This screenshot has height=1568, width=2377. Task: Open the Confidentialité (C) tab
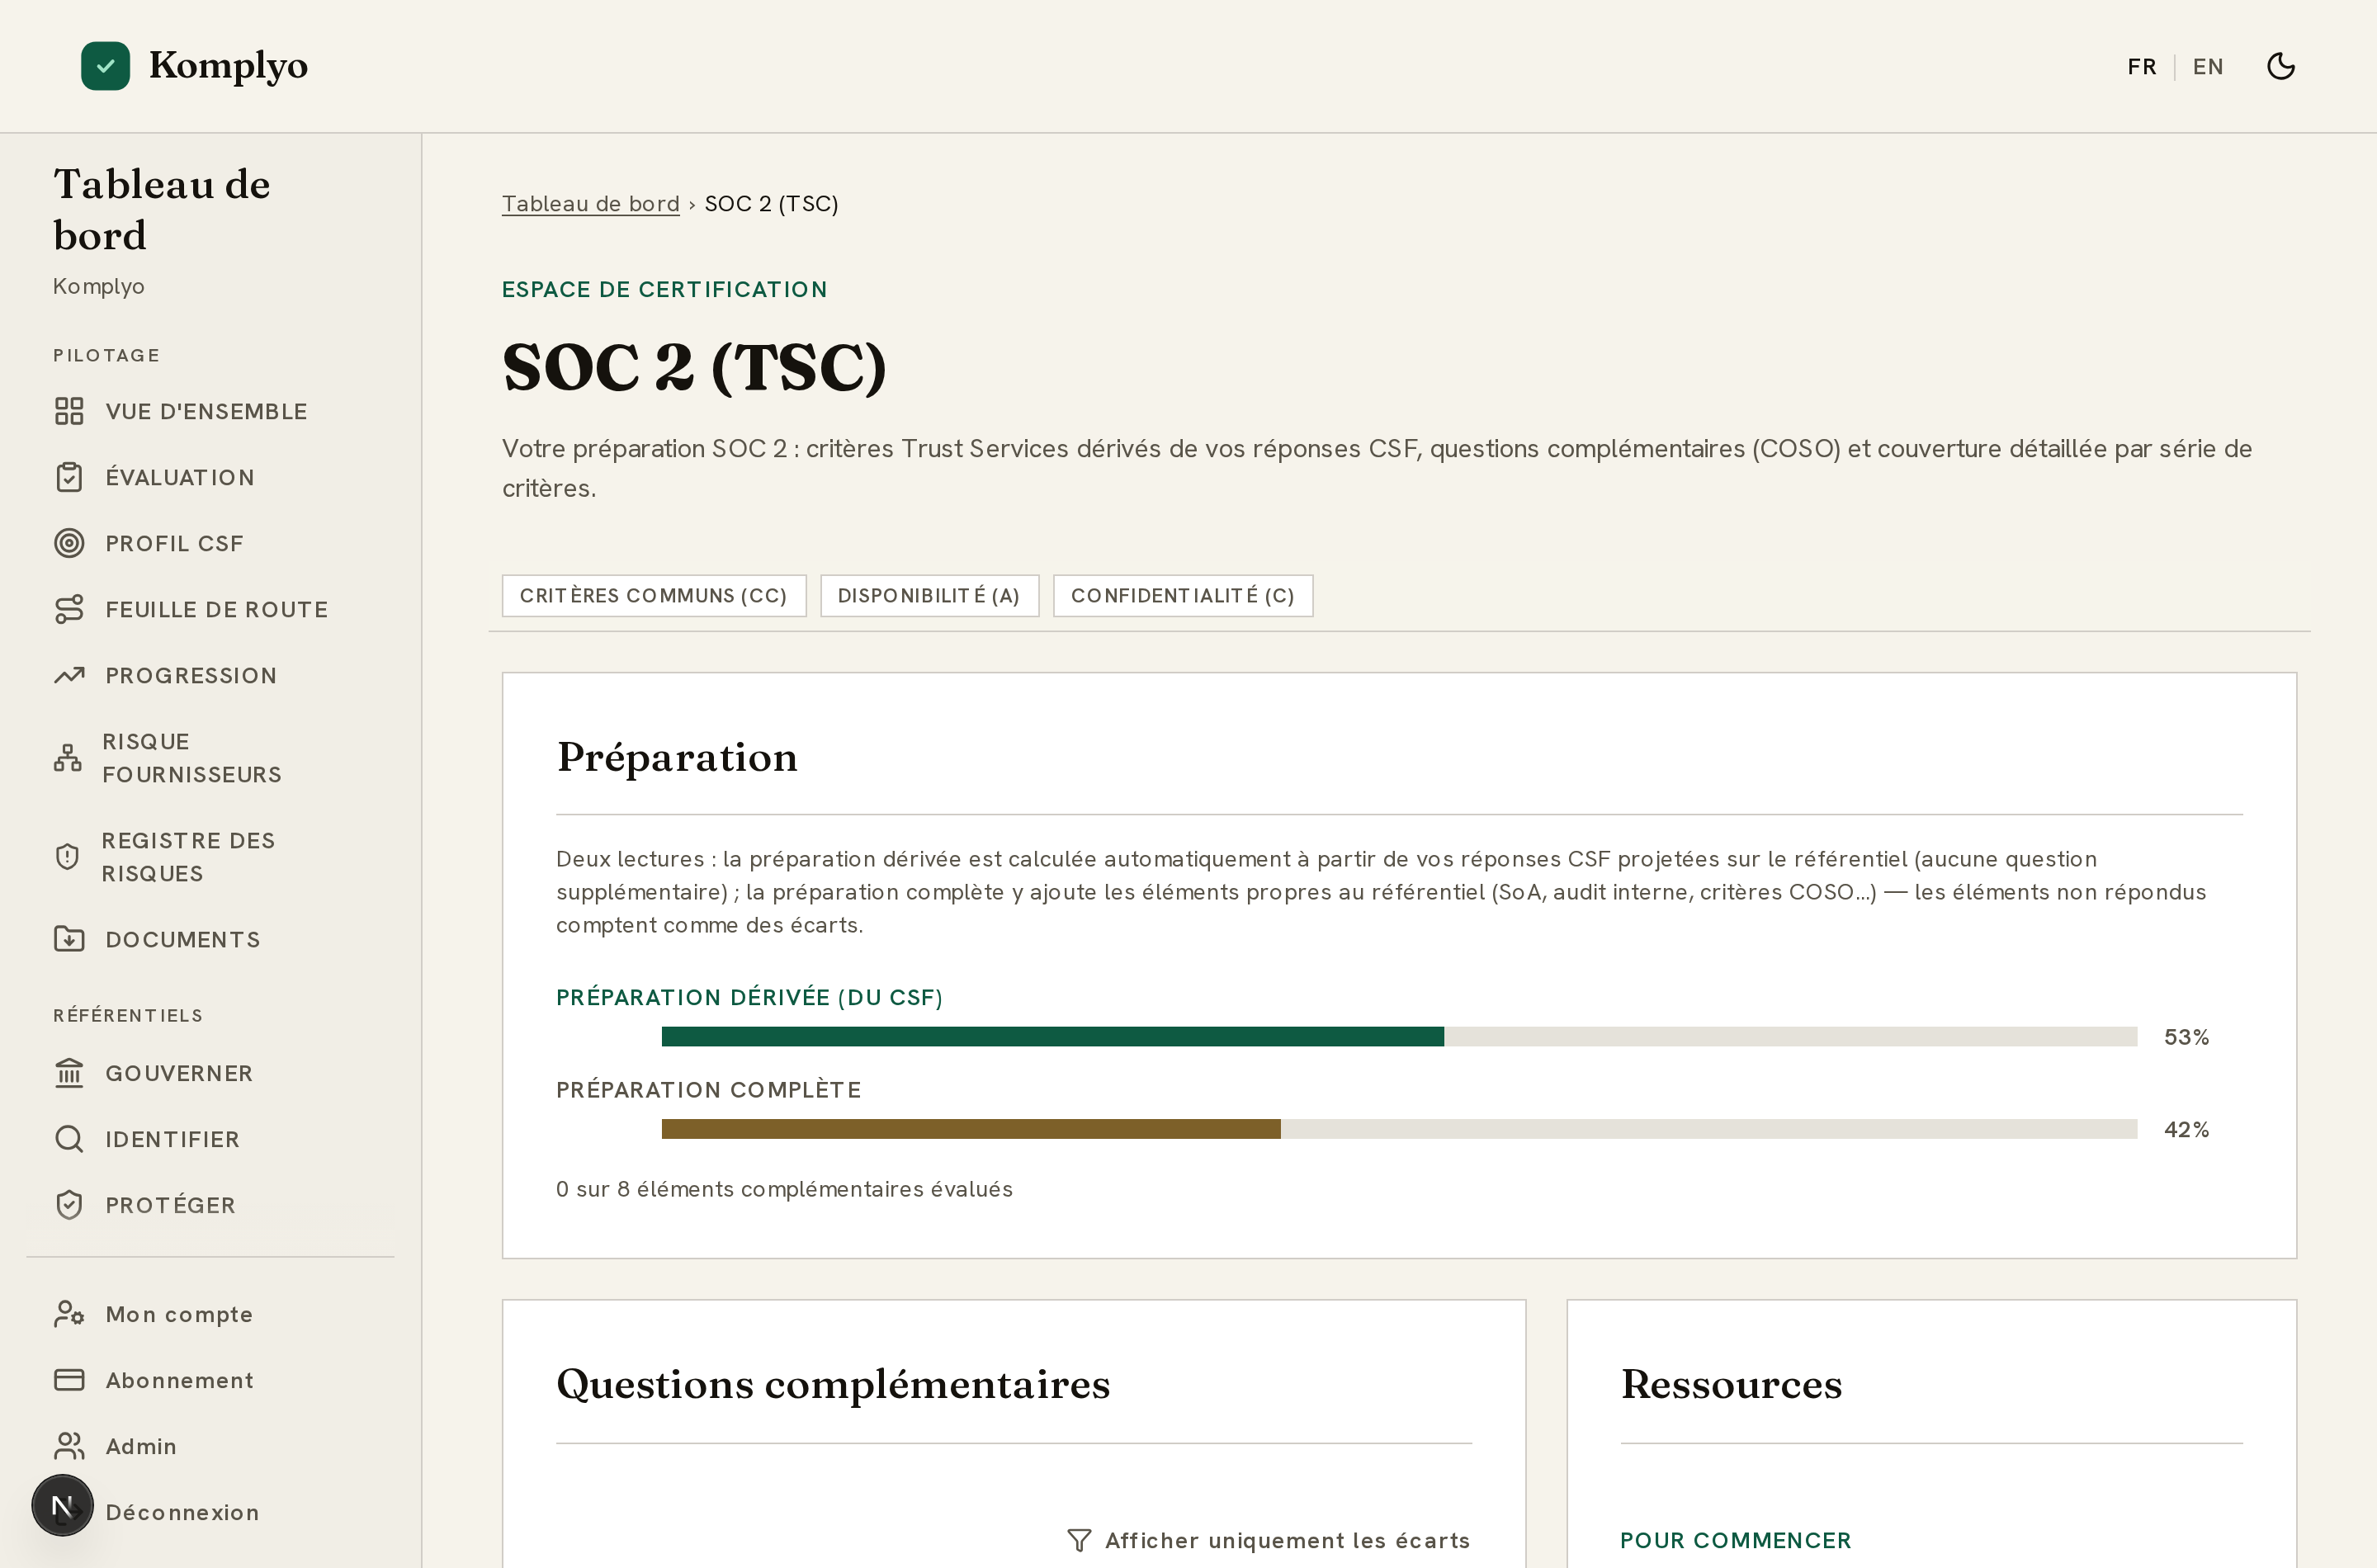coord(1183,596)
